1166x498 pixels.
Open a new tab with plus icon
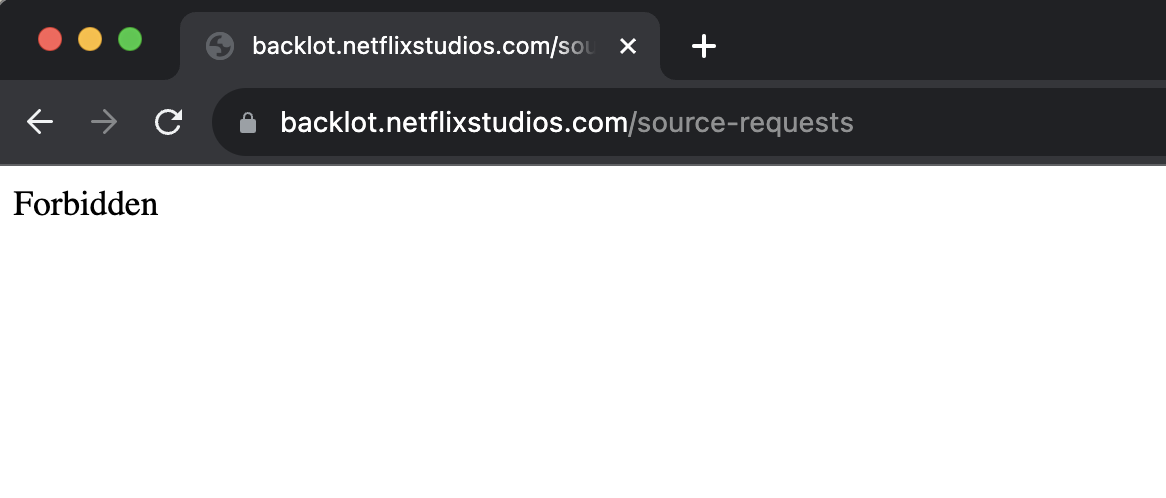(703, 47)
